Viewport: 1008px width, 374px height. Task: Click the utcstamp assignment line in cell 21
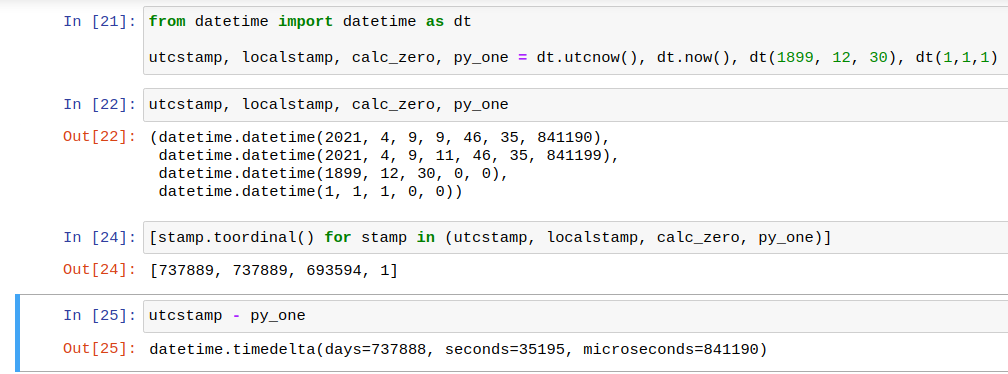coord(573,57)
